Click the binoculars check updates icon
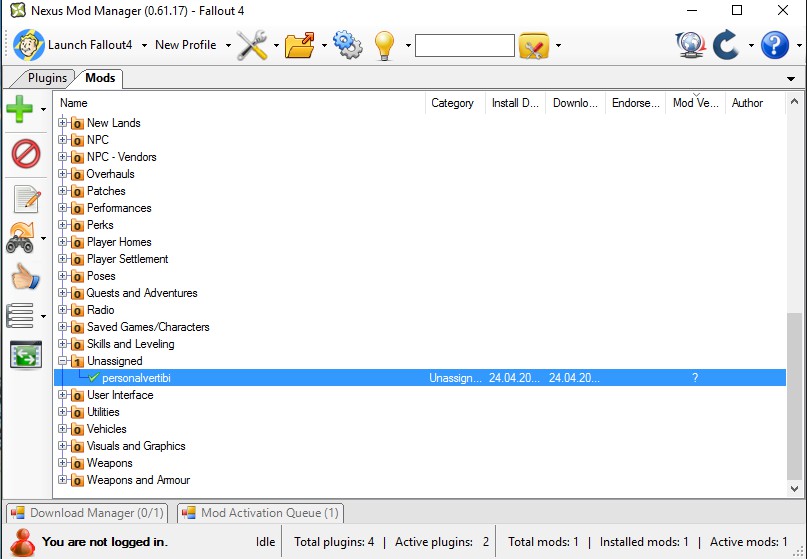 [x=21, y=238]
